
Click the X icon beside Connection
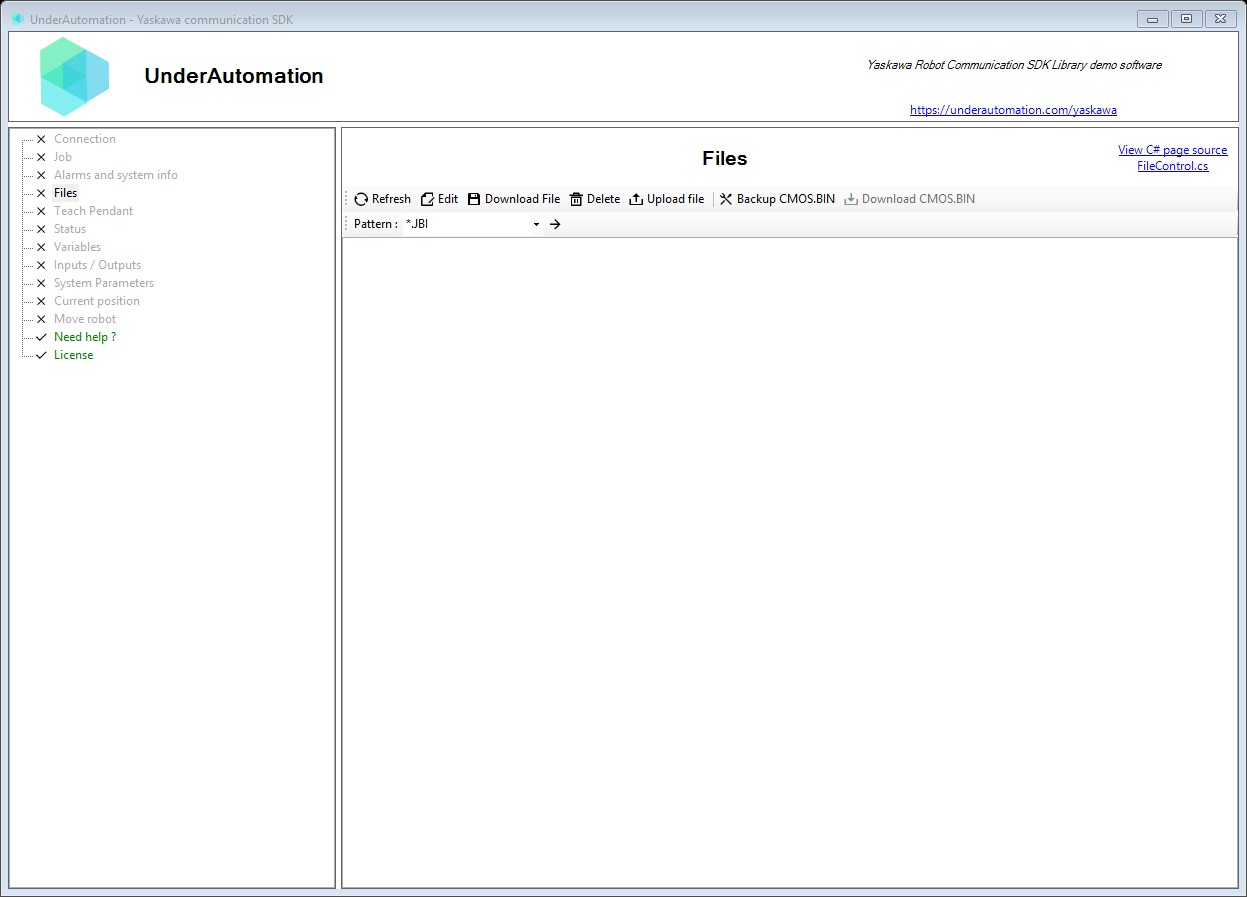point(41,139)
